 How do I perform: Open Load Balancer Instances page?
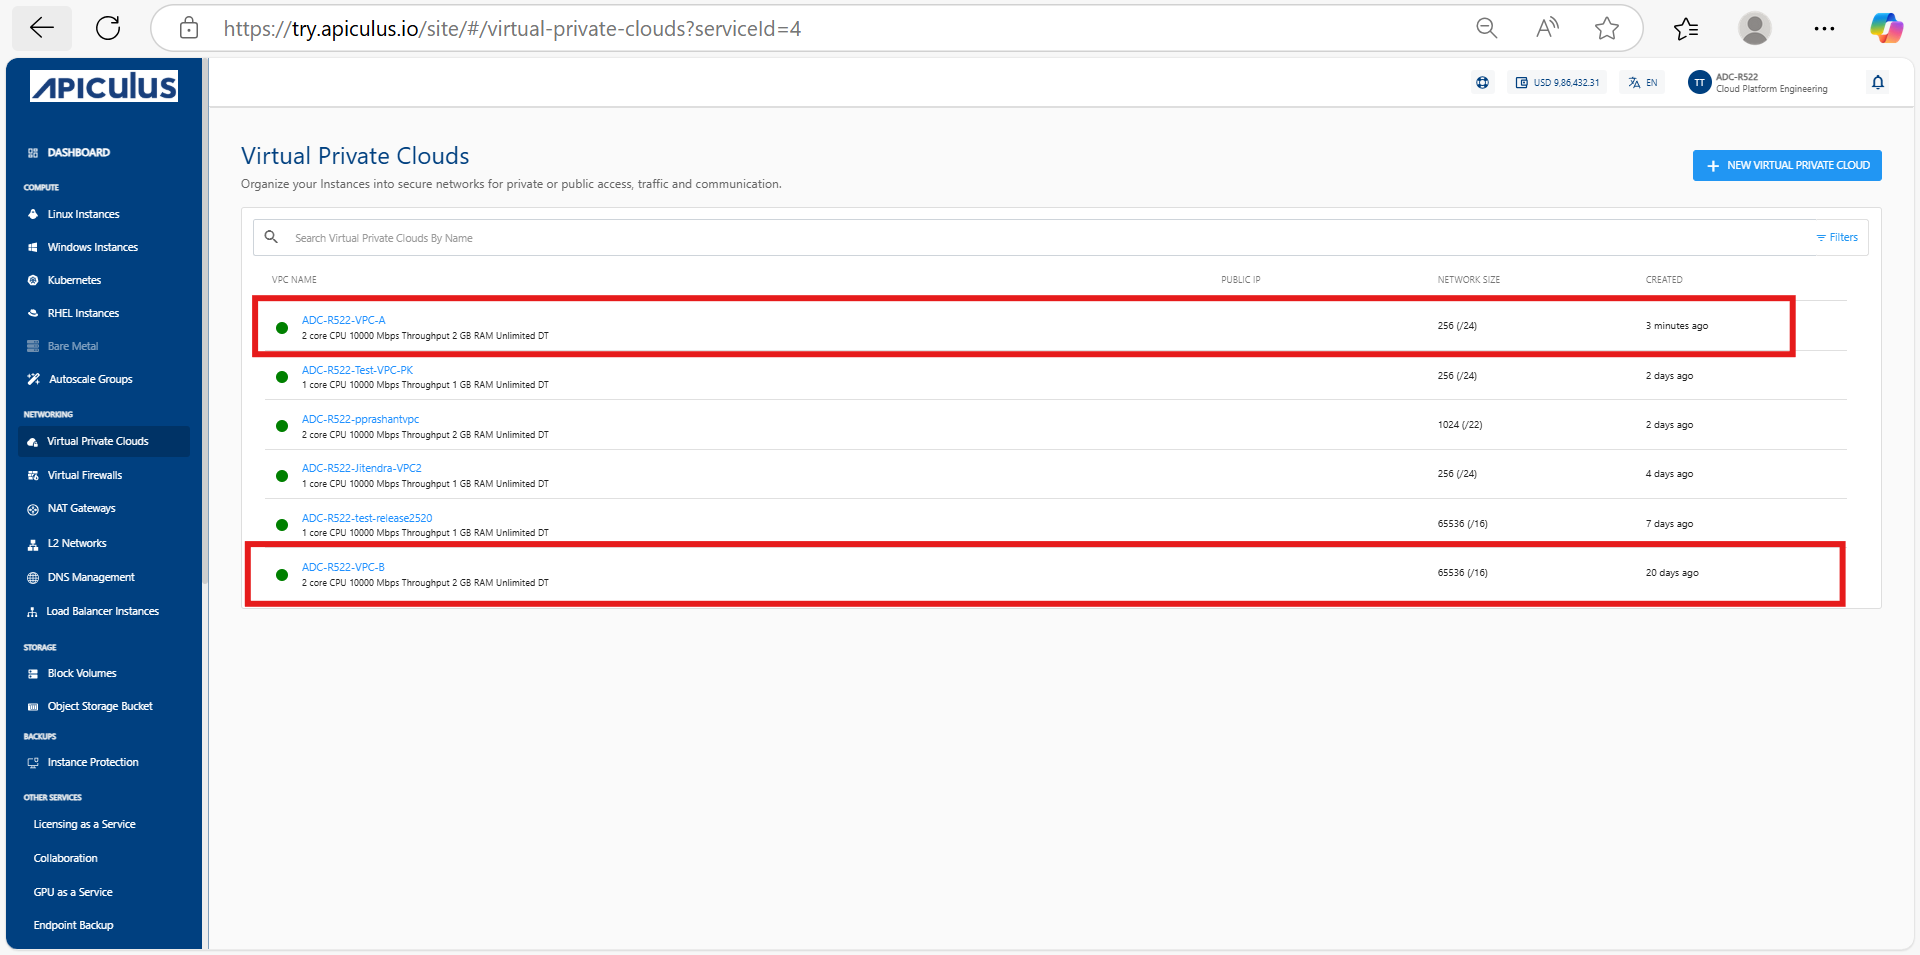click(x=102, y=611)
